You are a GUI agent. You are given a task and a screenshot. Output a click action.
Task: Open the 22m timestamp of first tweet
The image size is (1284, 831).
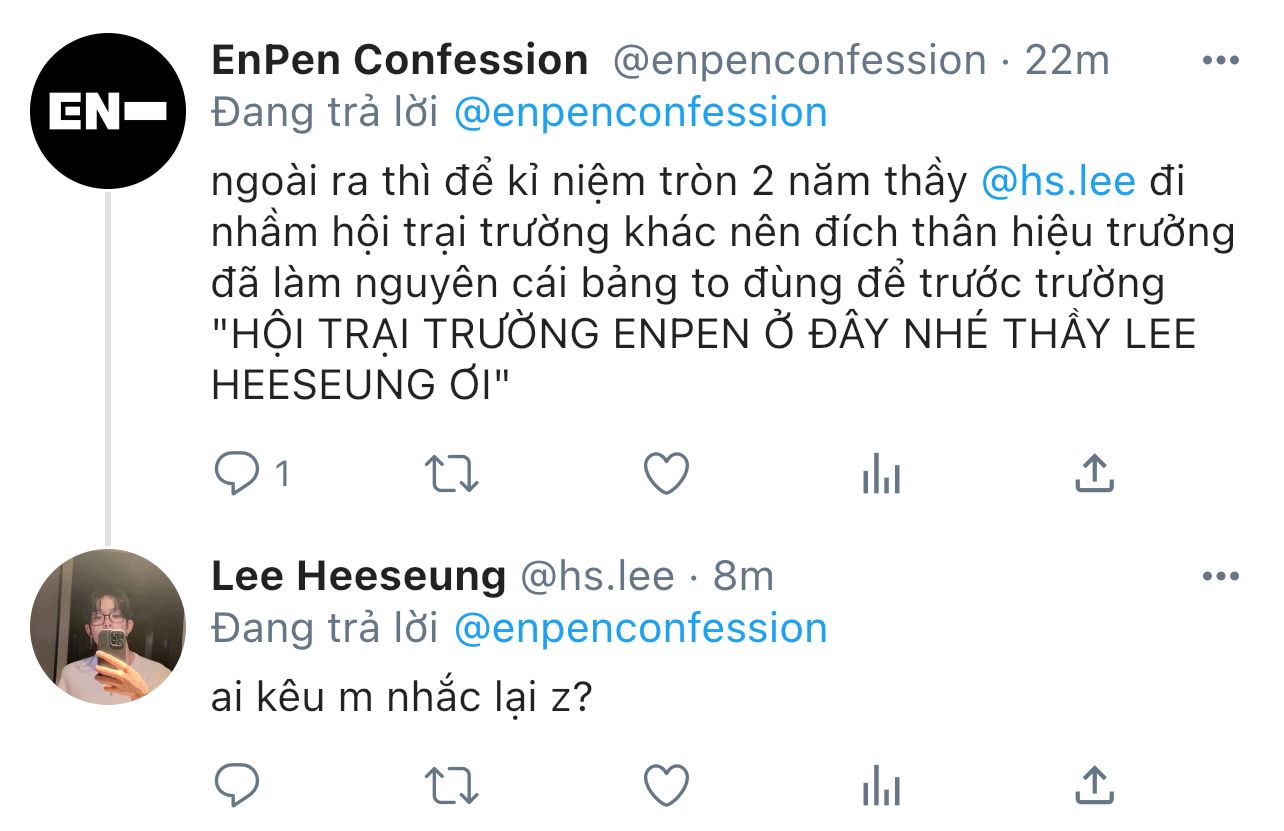click(1067, 61)
